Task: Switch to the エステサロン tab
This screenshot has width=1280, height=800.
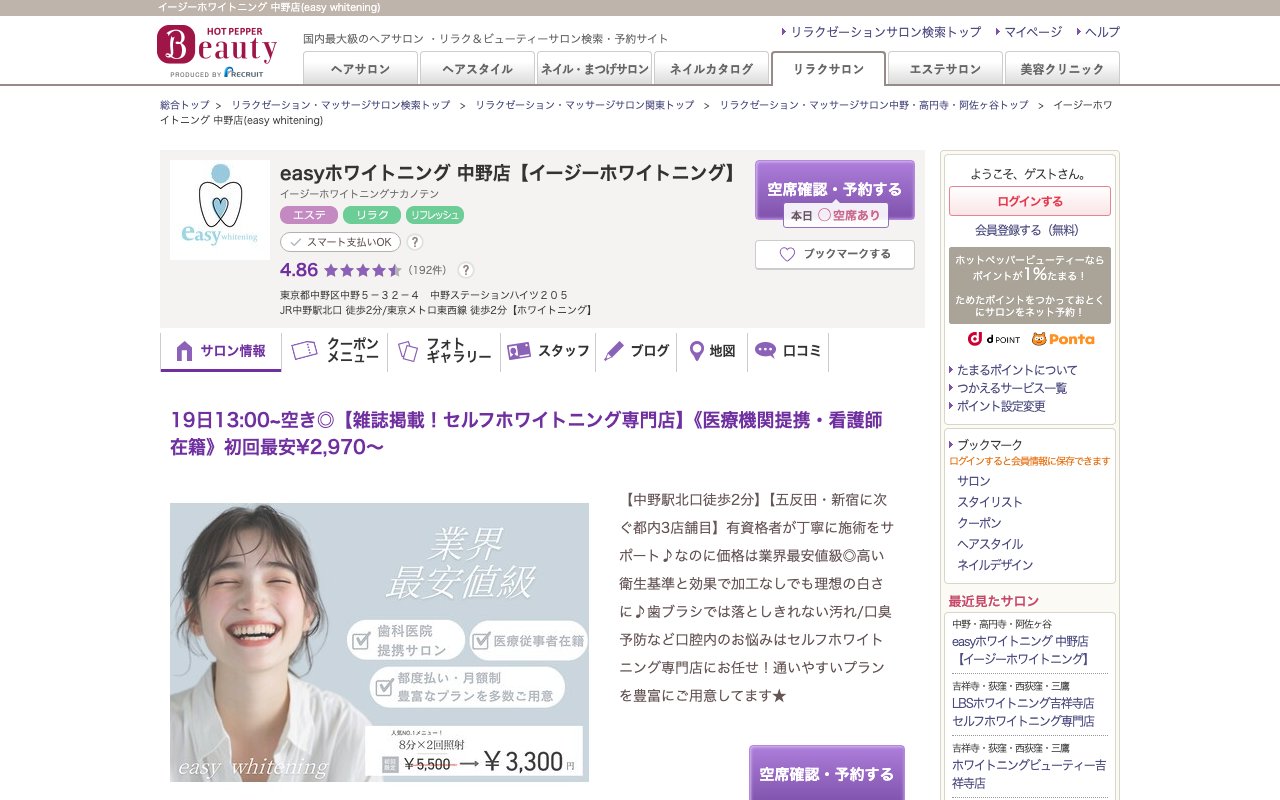Action: (943, 68)
